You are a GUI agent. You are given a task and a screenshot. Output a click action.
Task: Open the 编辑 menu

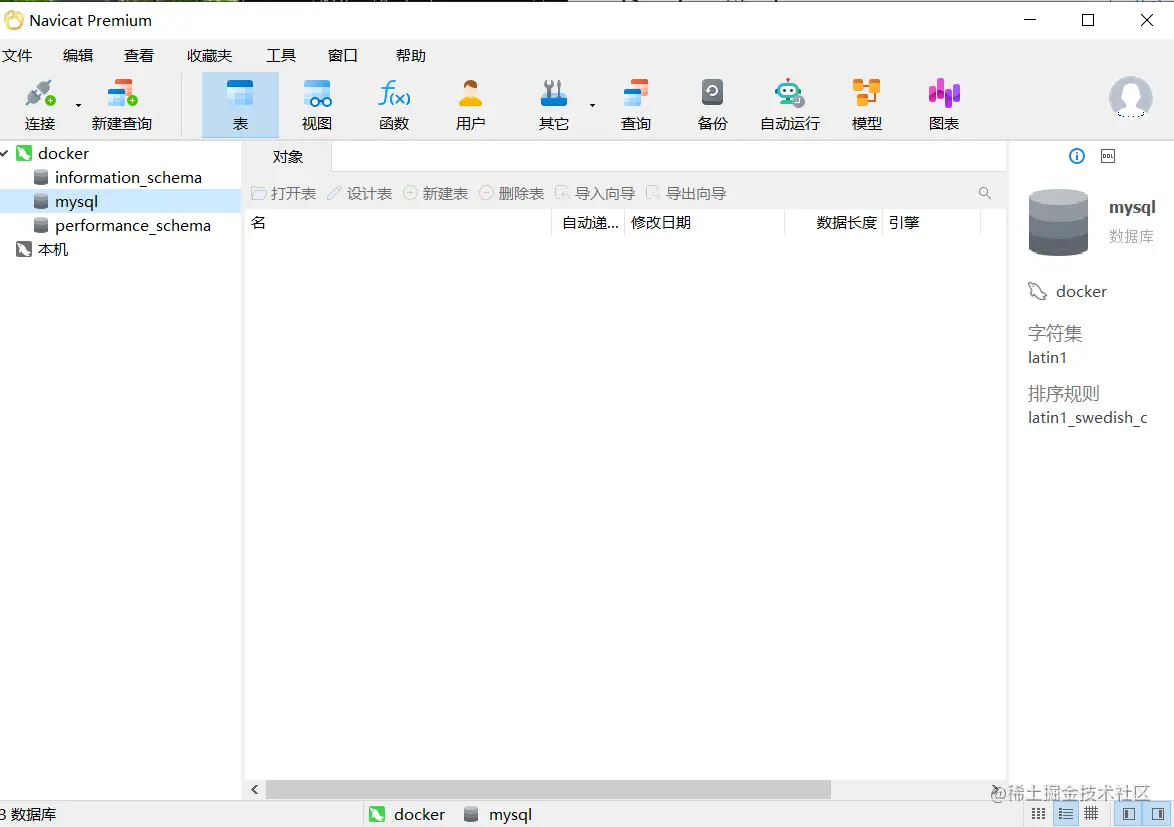click(78, 55)
